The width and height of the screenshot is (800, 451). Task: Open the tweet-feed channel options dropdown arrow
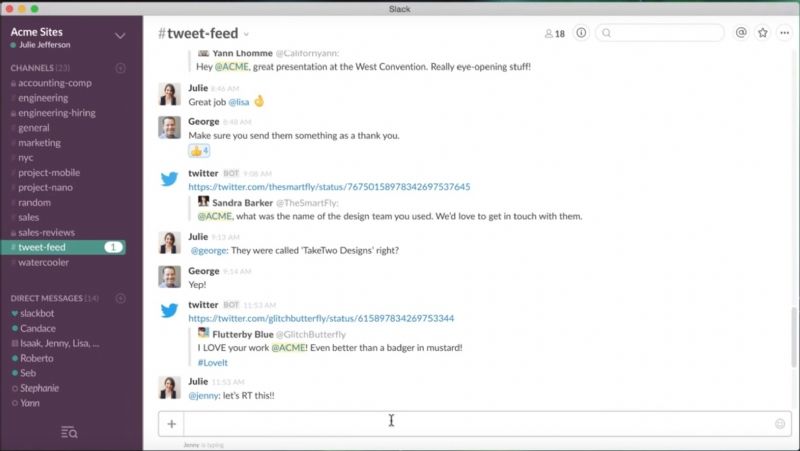(246, 34)
